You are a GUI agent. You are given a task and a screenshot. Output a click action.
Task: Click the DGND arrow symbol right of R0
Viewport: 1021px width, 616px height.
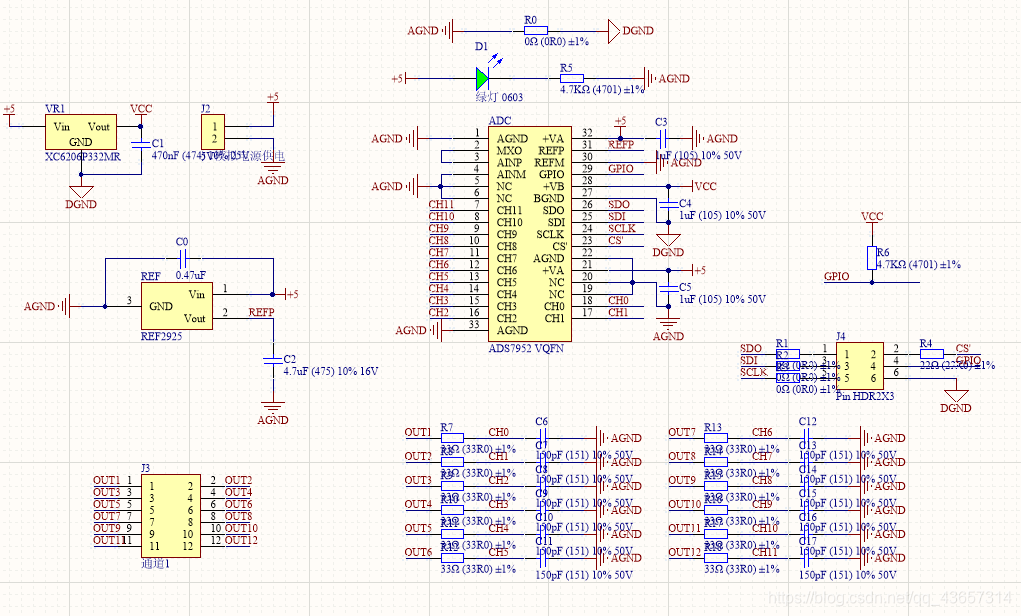coord(614,31)
